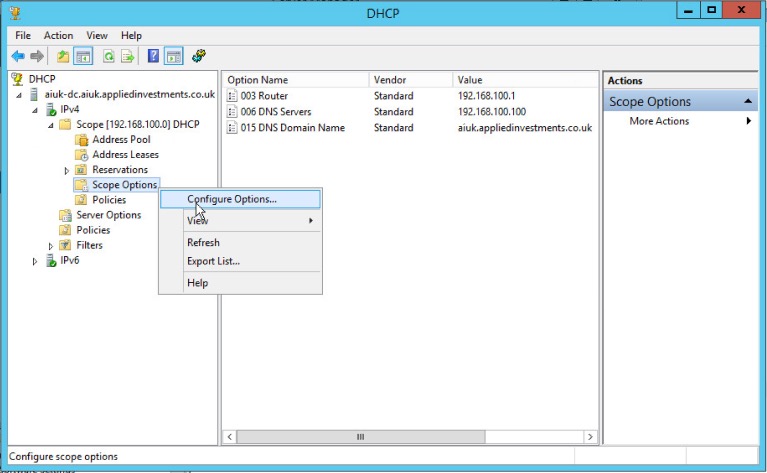Choose Configure Options from context menu
This screenshot has width=767, height=473.
(232, 199)
